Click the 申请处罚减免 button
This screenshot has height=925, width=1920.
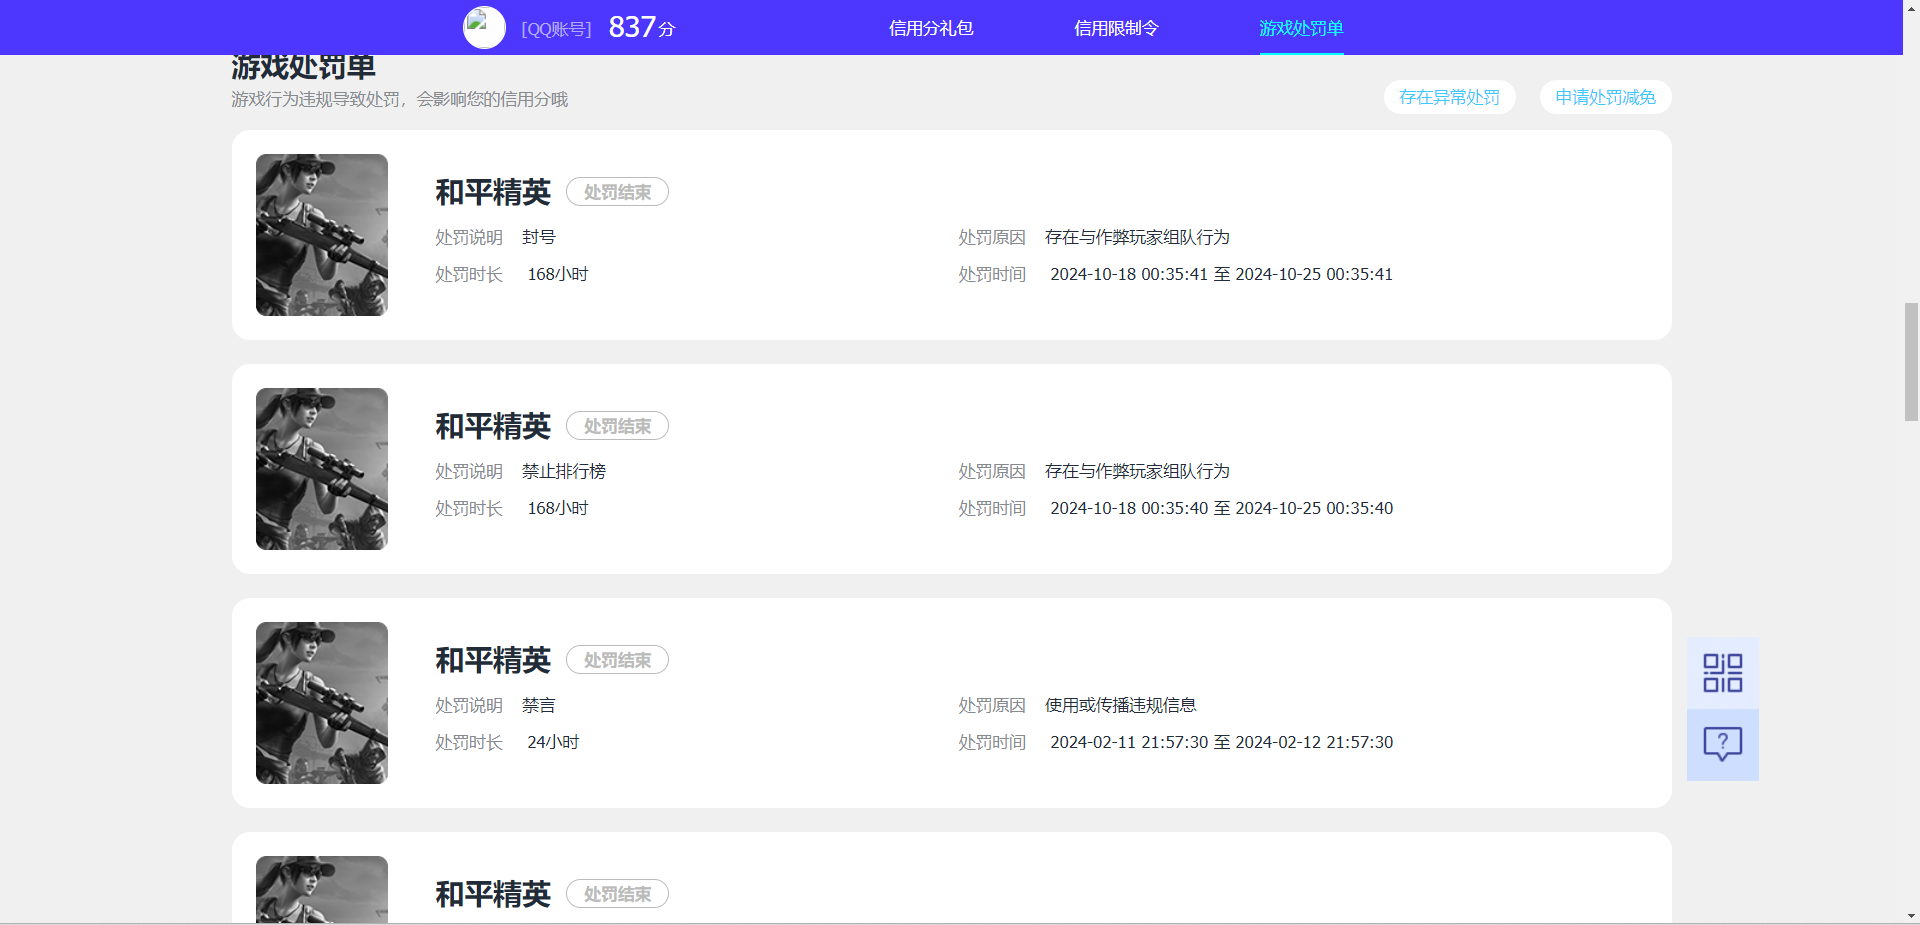pos(1605,97)
